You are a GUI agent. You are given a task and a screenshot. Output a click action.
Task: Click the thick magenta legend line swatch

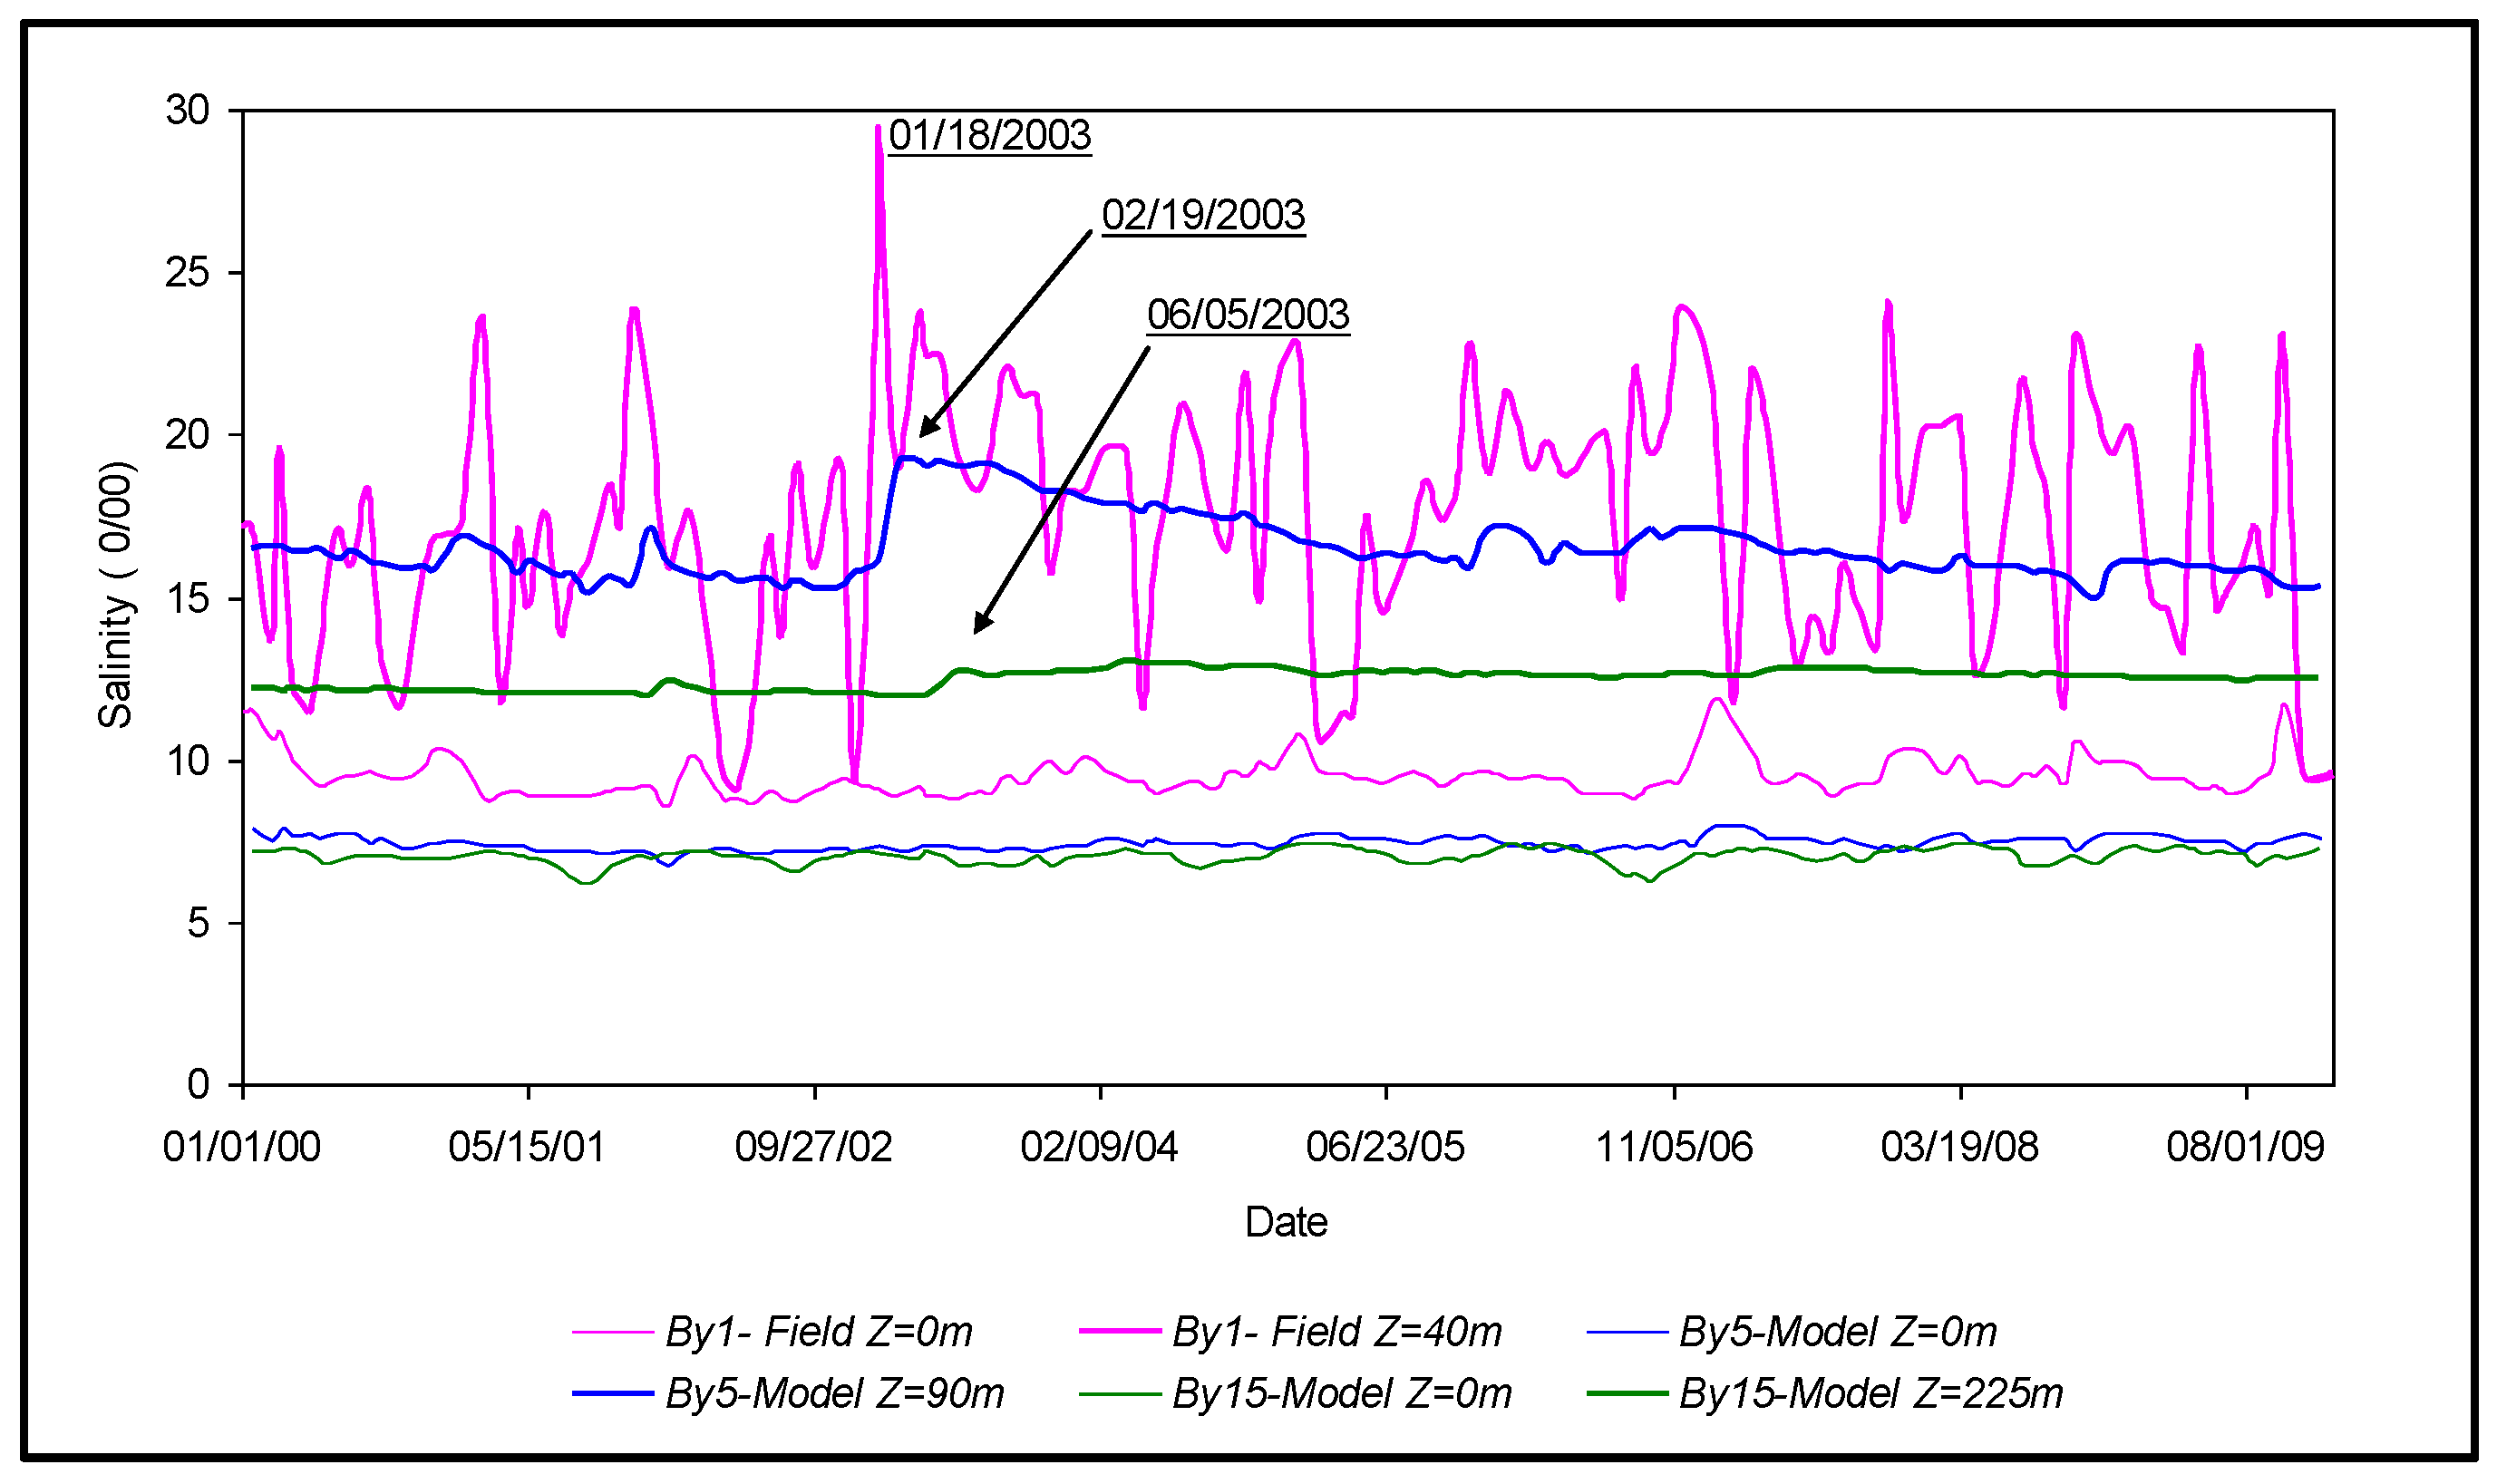pyautogui.click(x=1120, y=1332)
